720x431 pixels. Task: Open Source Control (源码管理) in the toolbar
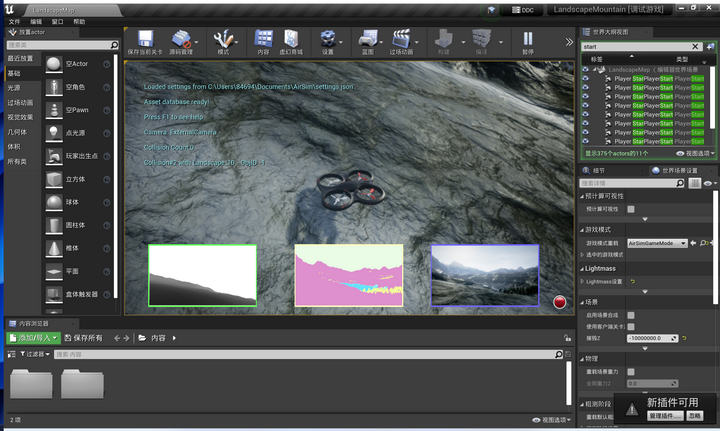click(x=182, y=38)
